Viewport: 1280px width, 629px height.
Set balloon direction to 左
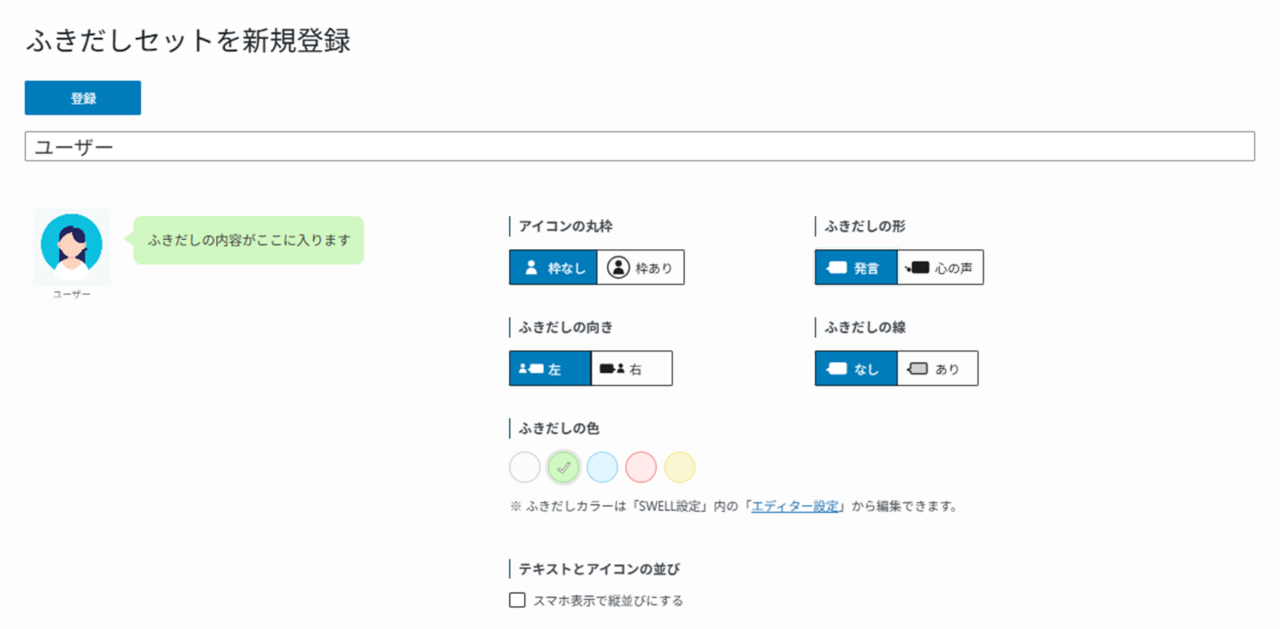pos(550,369)
